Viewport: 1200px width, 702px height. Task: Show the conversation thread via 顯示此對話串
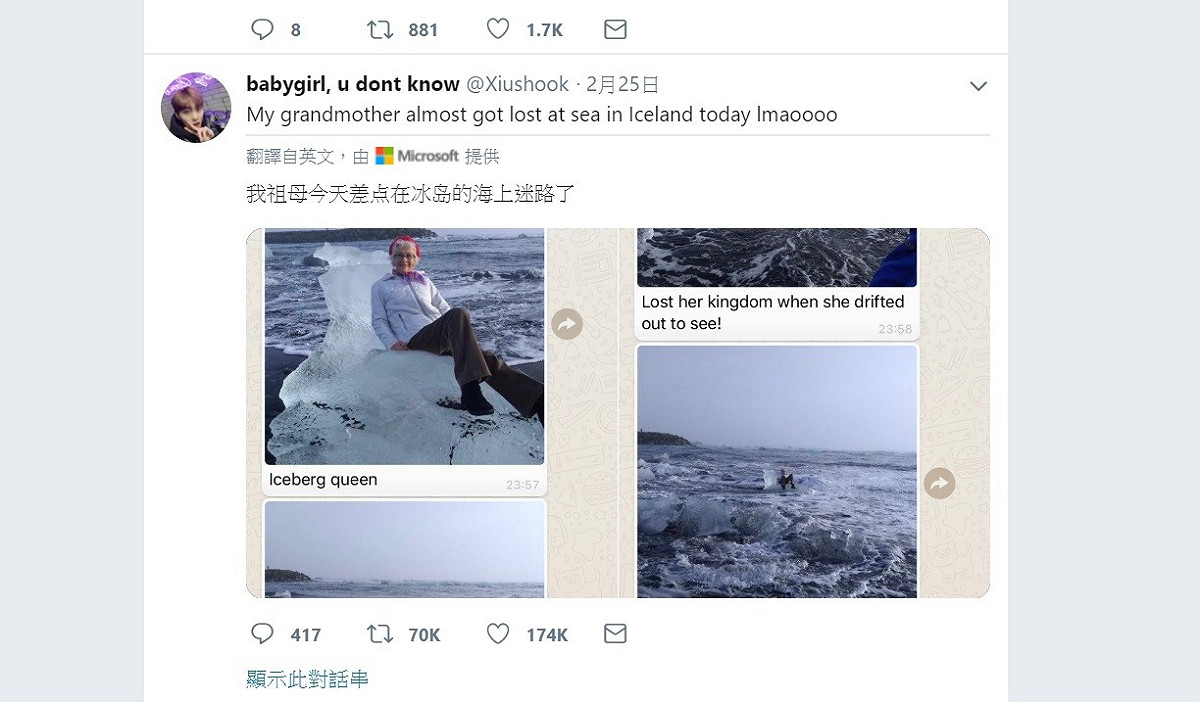(307, 679)
